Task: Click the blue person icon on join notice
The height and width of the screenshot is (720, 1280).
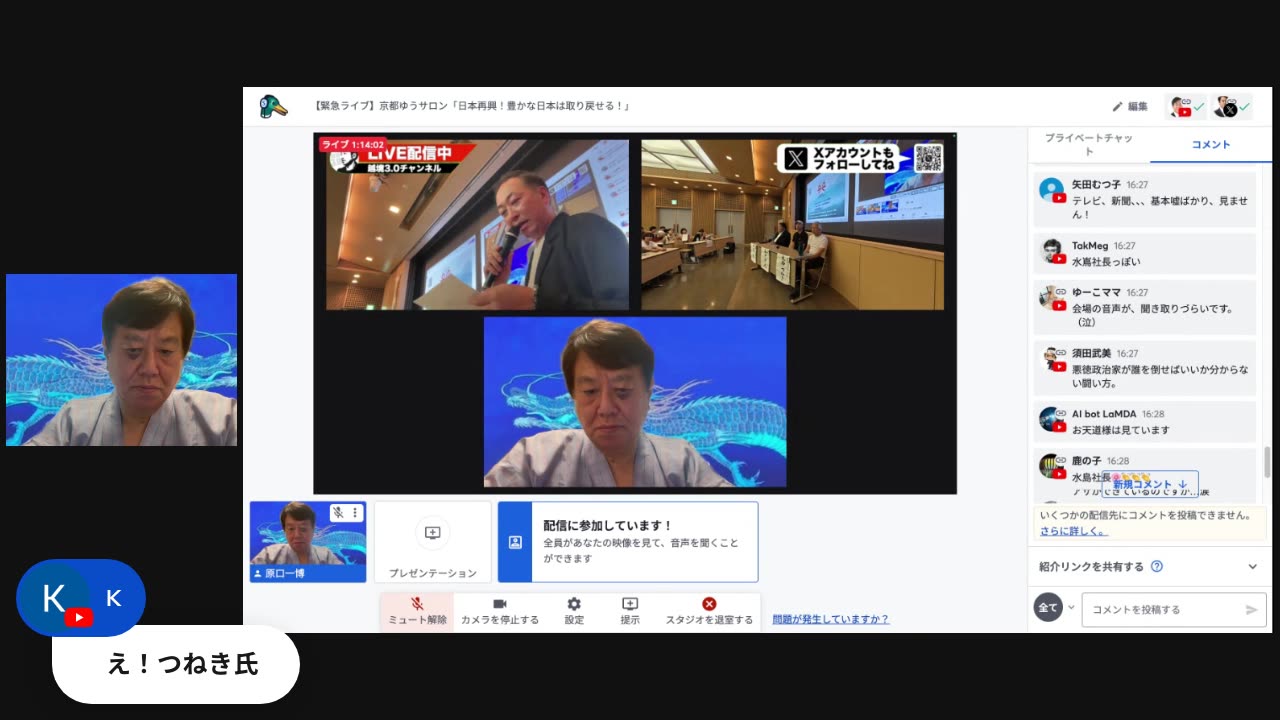Action: (515, 542)
